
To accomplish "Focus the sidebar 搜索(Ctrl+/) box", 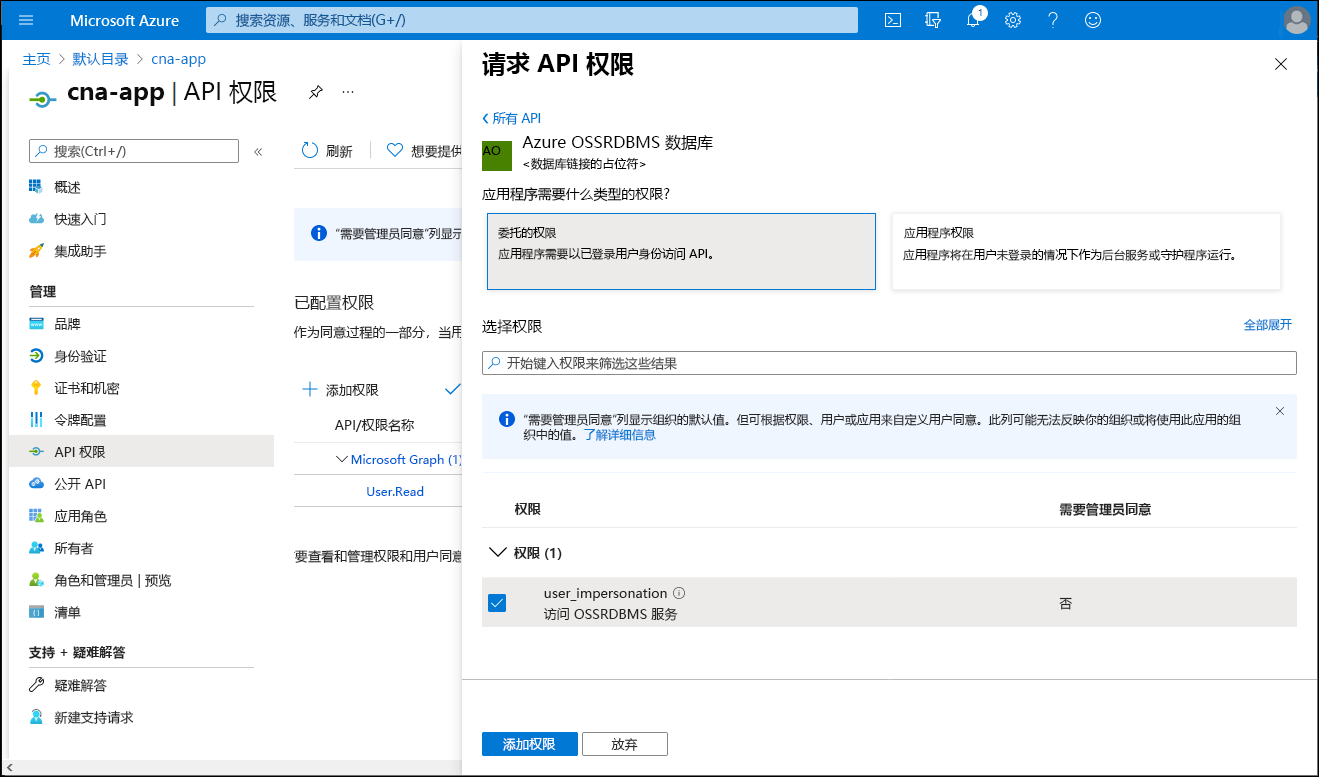I will point(134,151).
